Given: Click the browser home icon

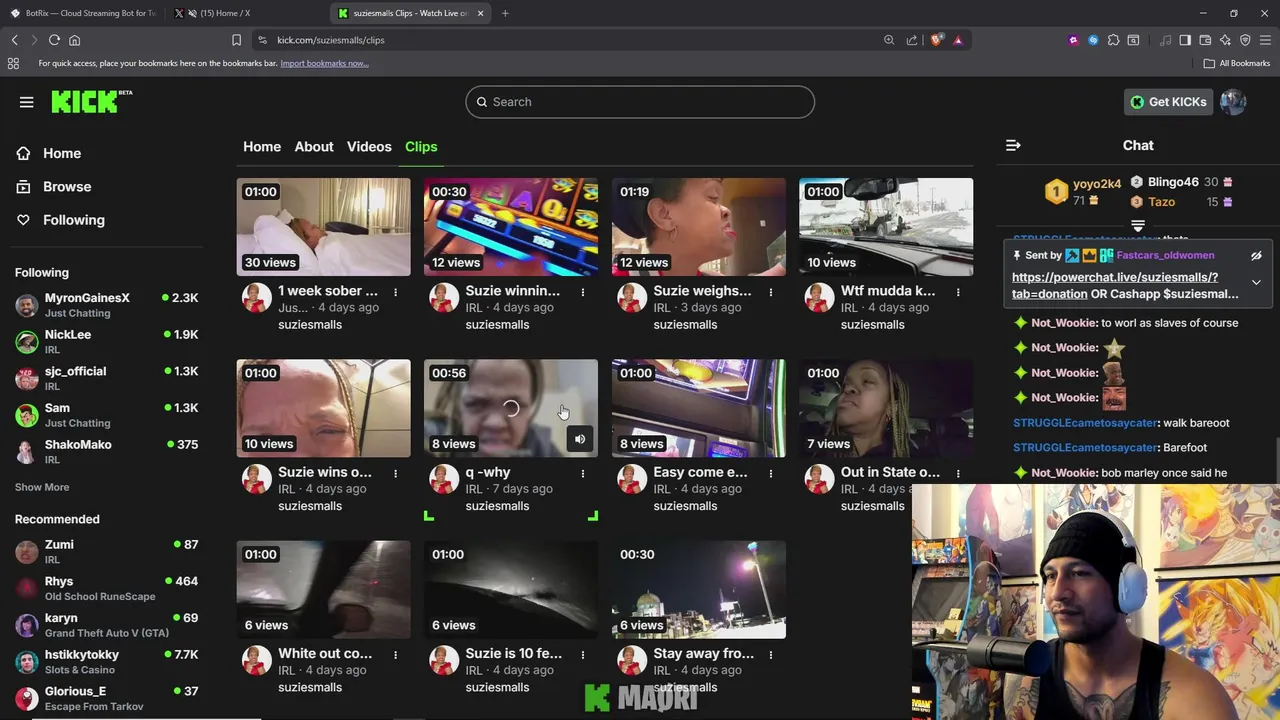Looking at the screenshot, I should pos(74,40).
